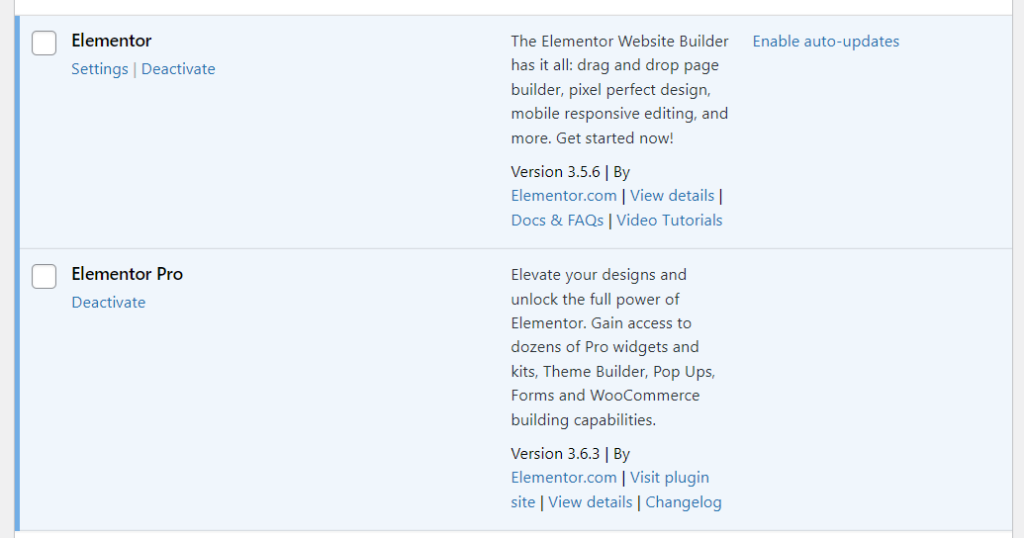Click the bold Elementor Pro plugin title

127,274
